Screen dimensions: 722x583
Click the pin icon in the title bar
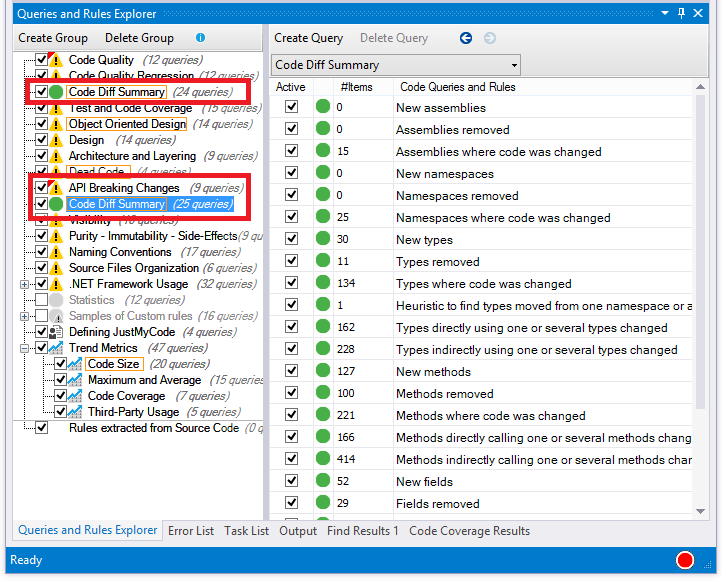click(x=681, y=13)
